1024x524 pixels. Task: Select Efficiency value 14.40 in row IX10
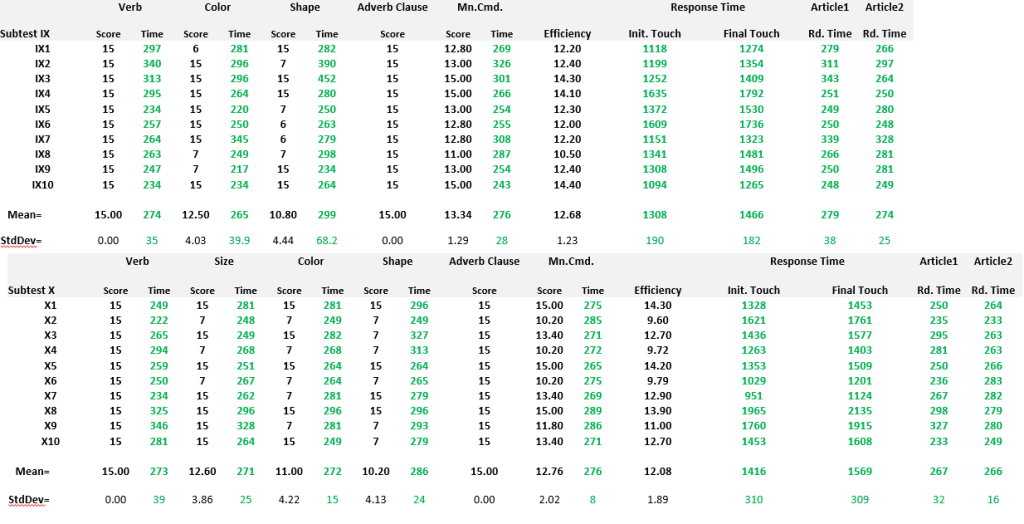click(567, 184)
